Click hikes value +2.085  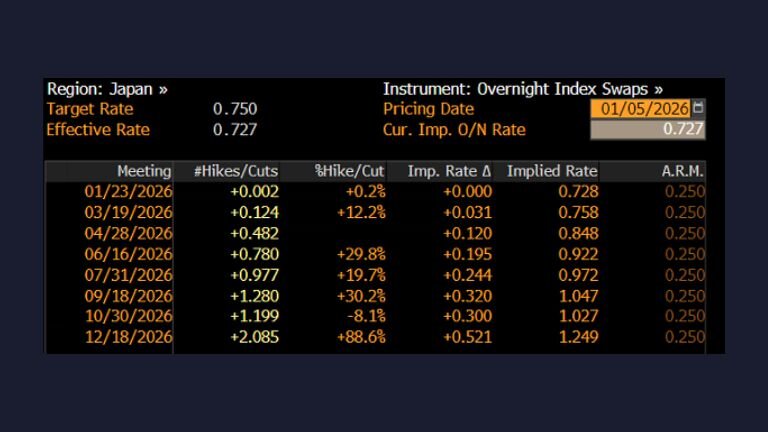click(255, 337)
